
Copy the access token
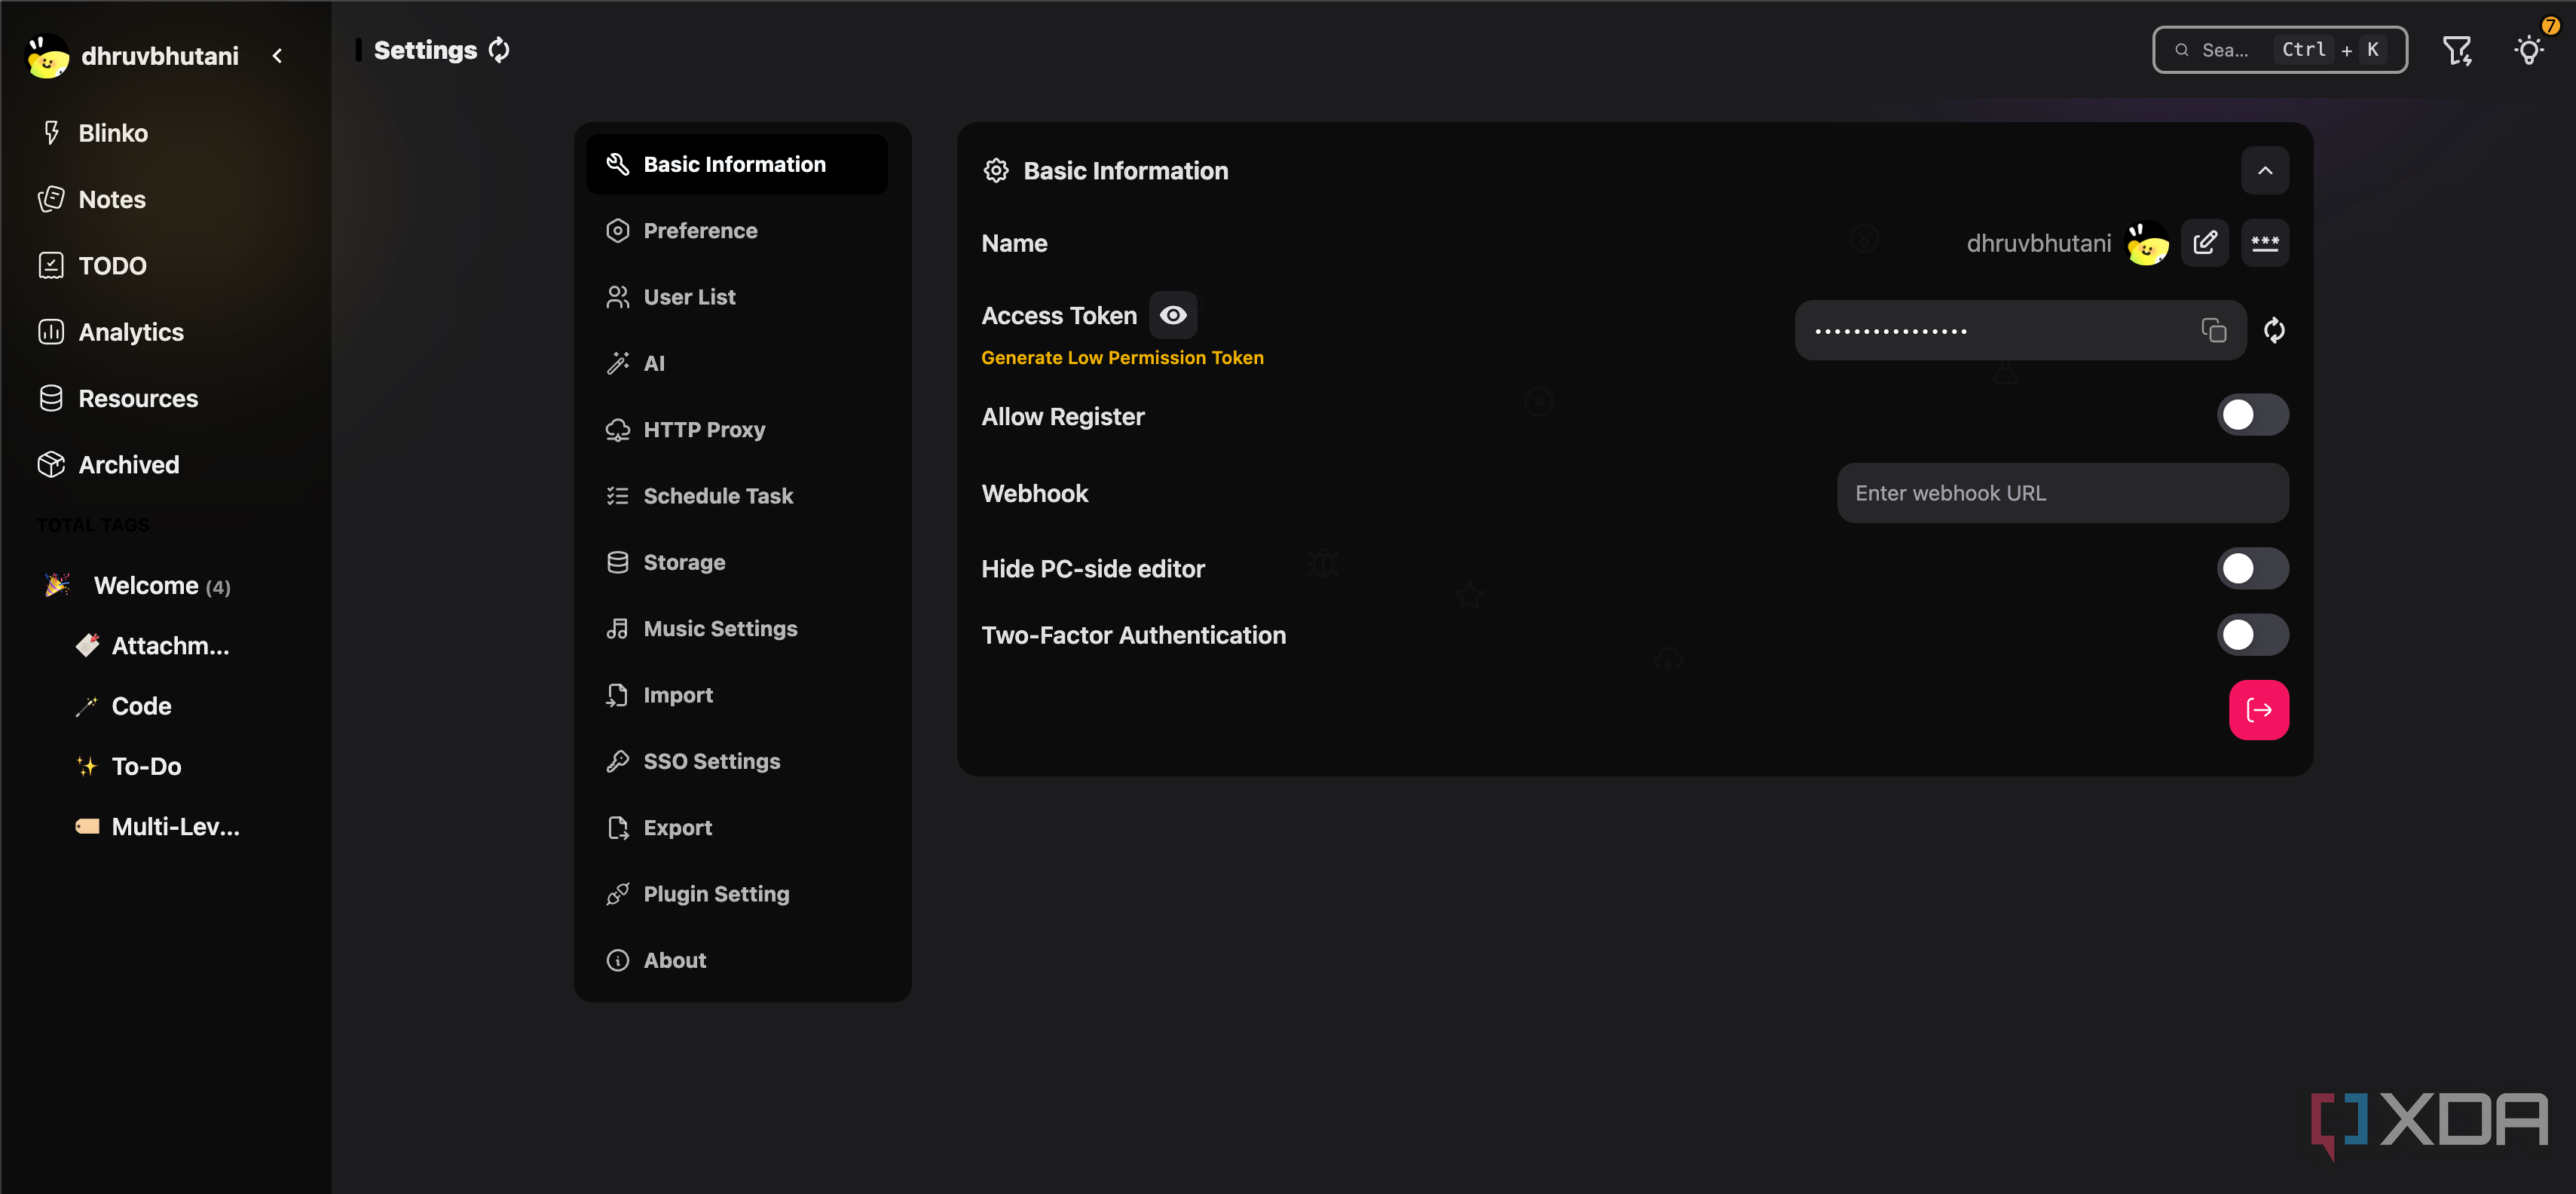coord(2213,330)
